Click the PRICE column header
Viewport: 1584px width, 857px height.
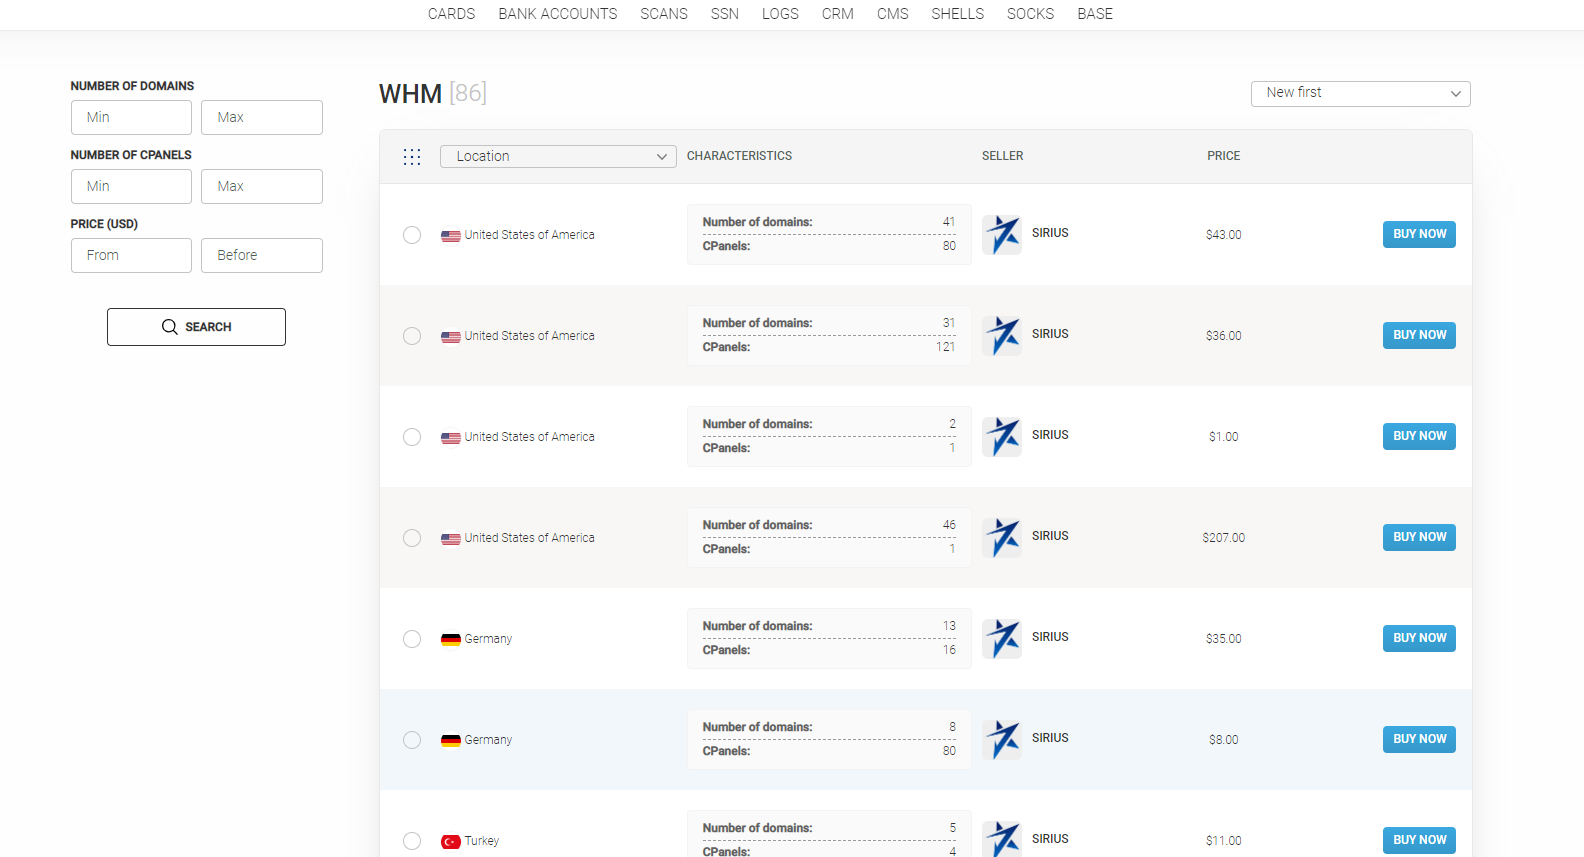tap(1223, 156)
